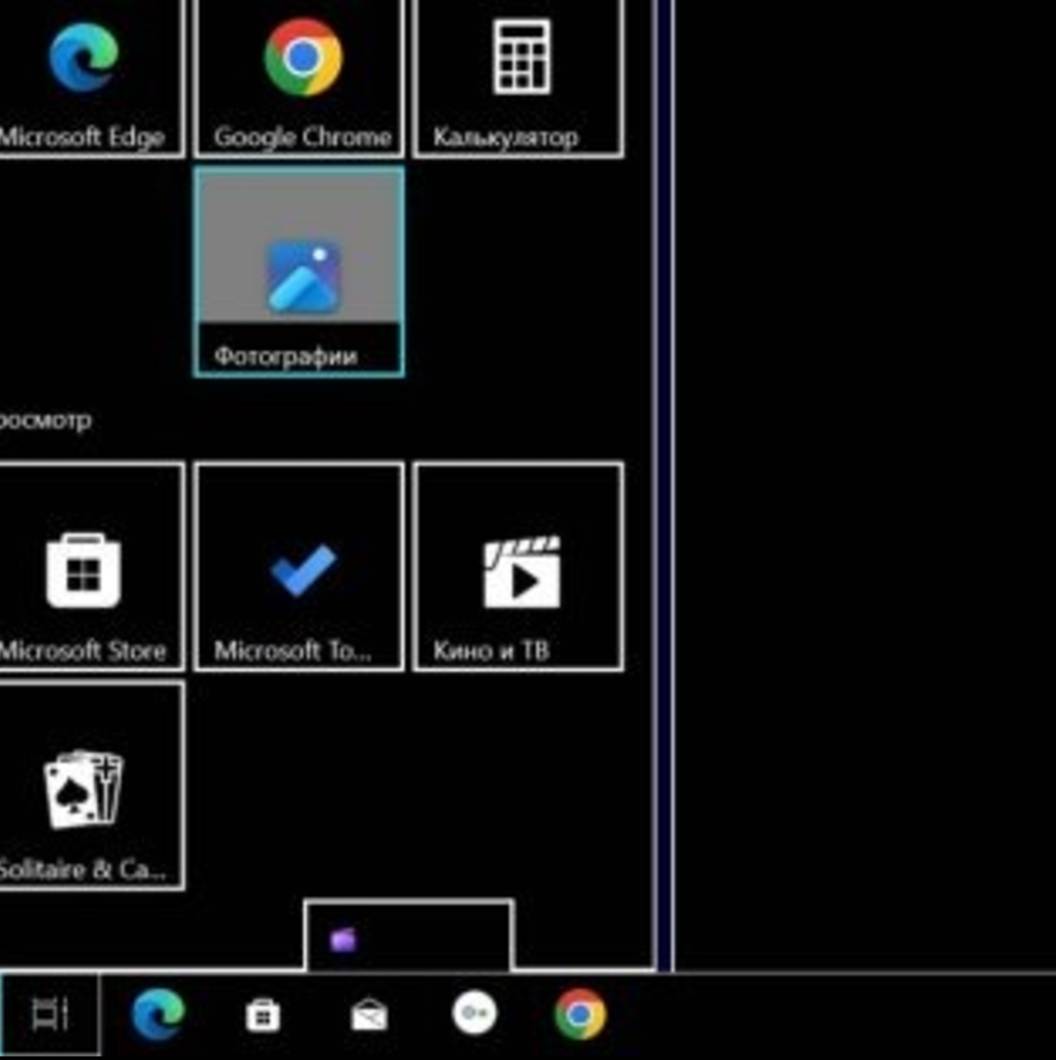Open the small tile with purple icon
Image resolution: width=1056 pixels, height=1060 pixels.
click(x=408, y=937)
